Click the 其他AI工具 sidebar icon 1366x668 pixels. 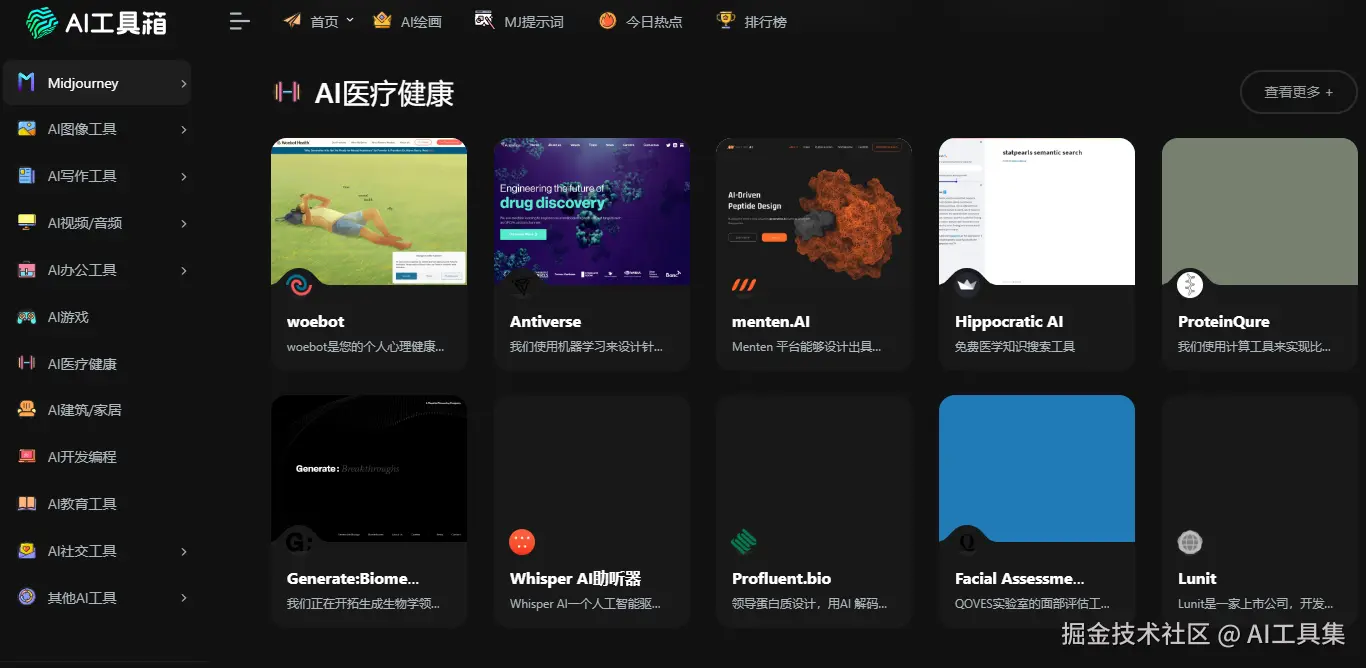pyautogui.click(x=27, y=598)
